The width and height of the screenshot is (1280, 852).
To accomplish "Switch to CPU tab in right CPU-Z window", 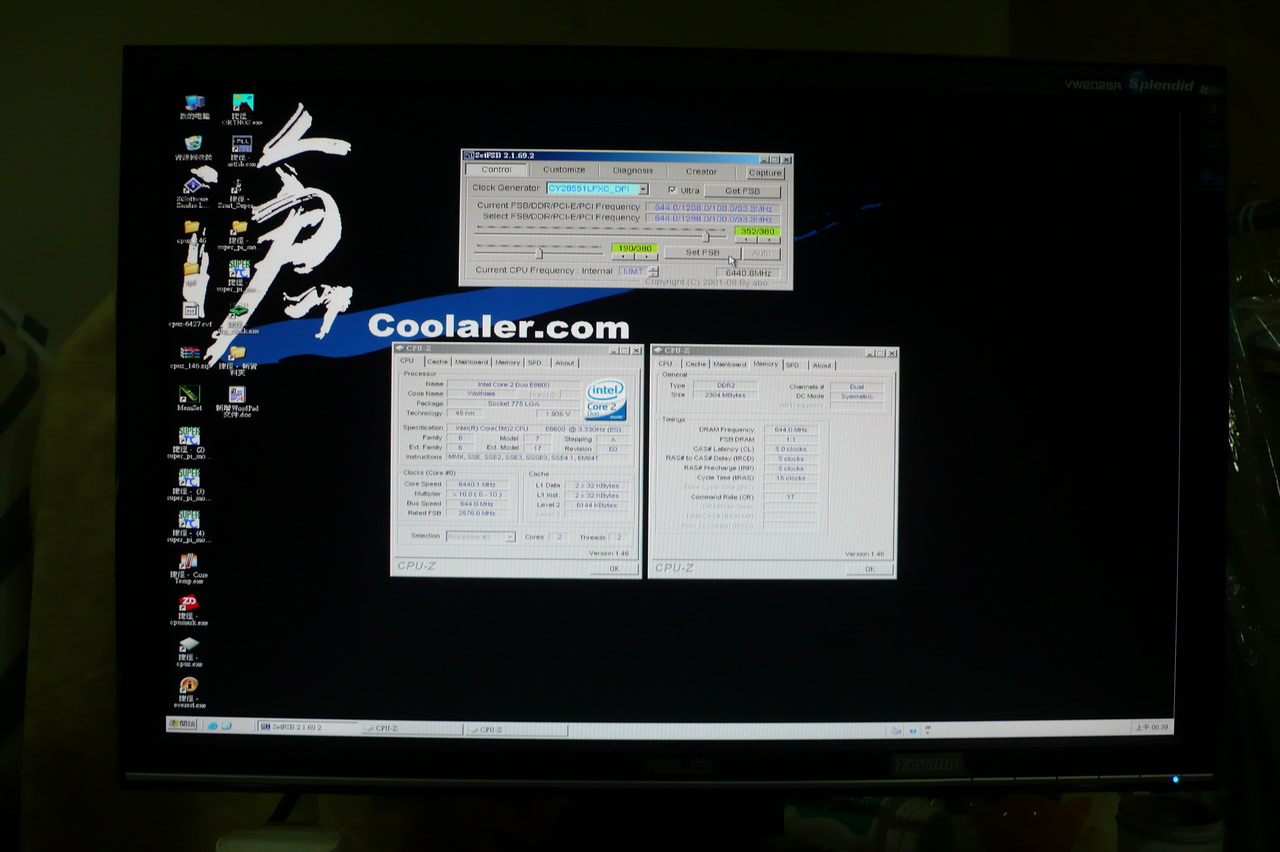I will pyautogui.click(x=665, y=364).
